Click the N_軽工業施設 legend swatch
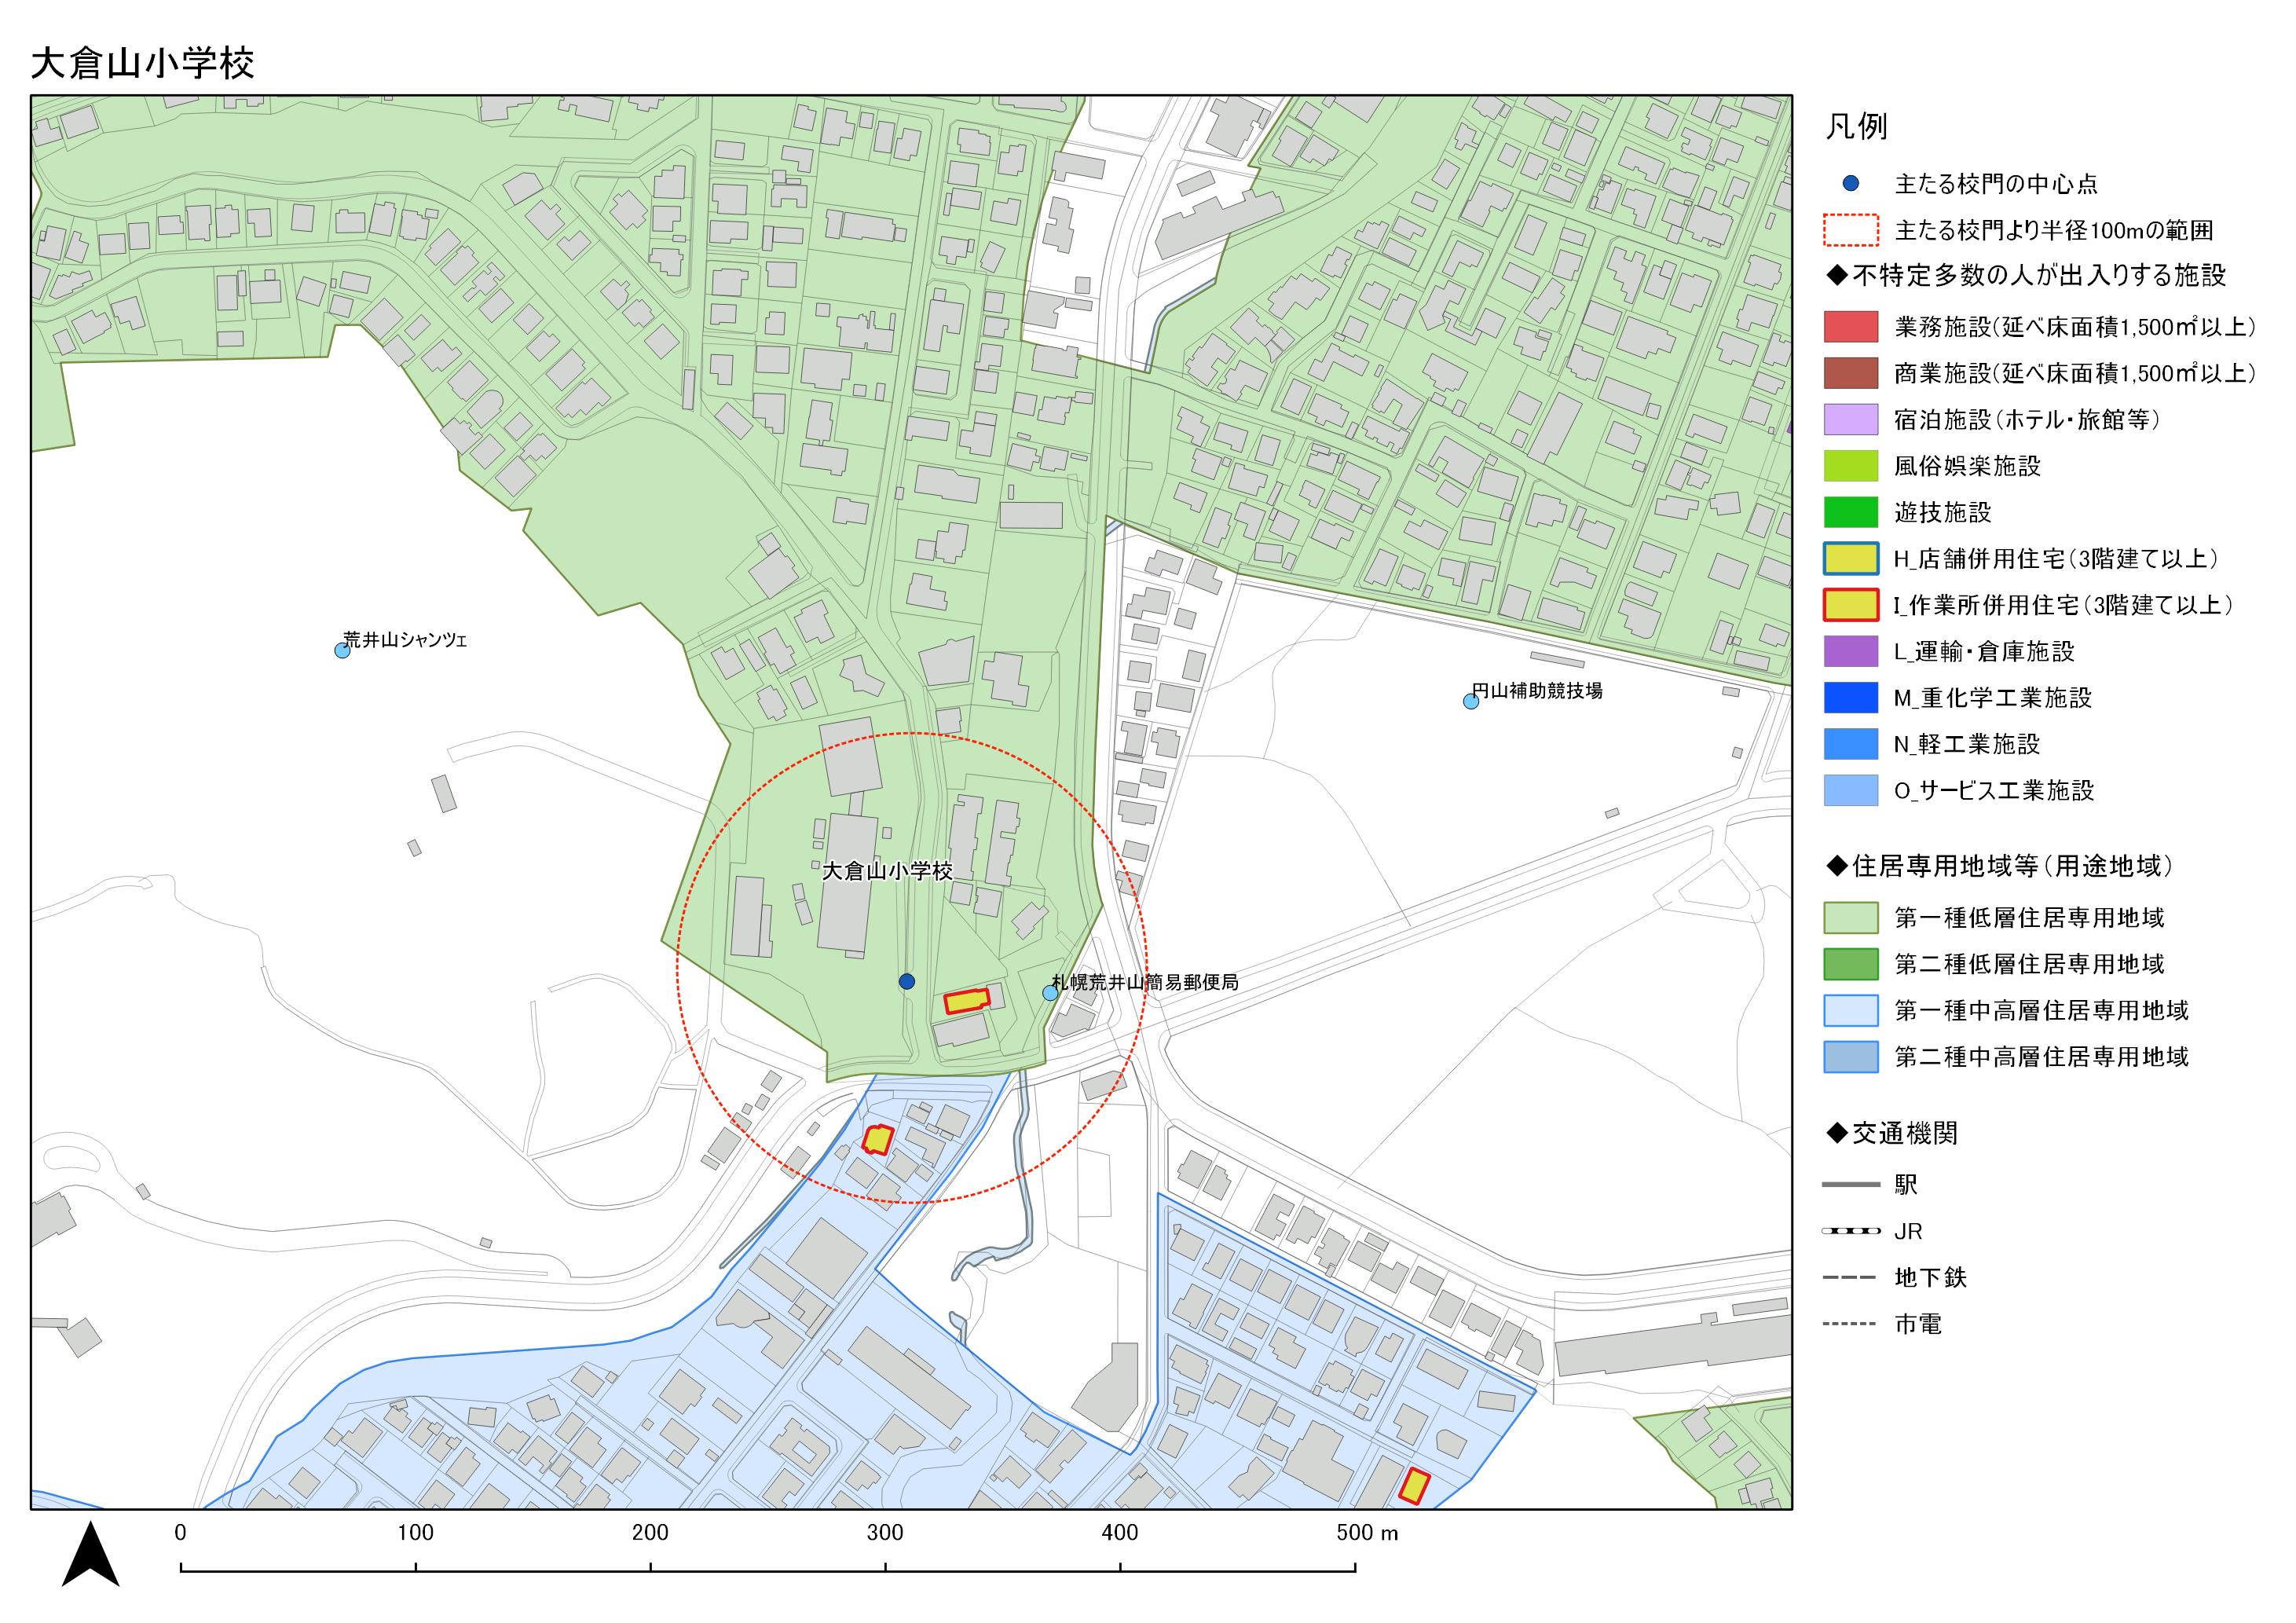The image size is (2296, 1623). [x=1850, y=744]
